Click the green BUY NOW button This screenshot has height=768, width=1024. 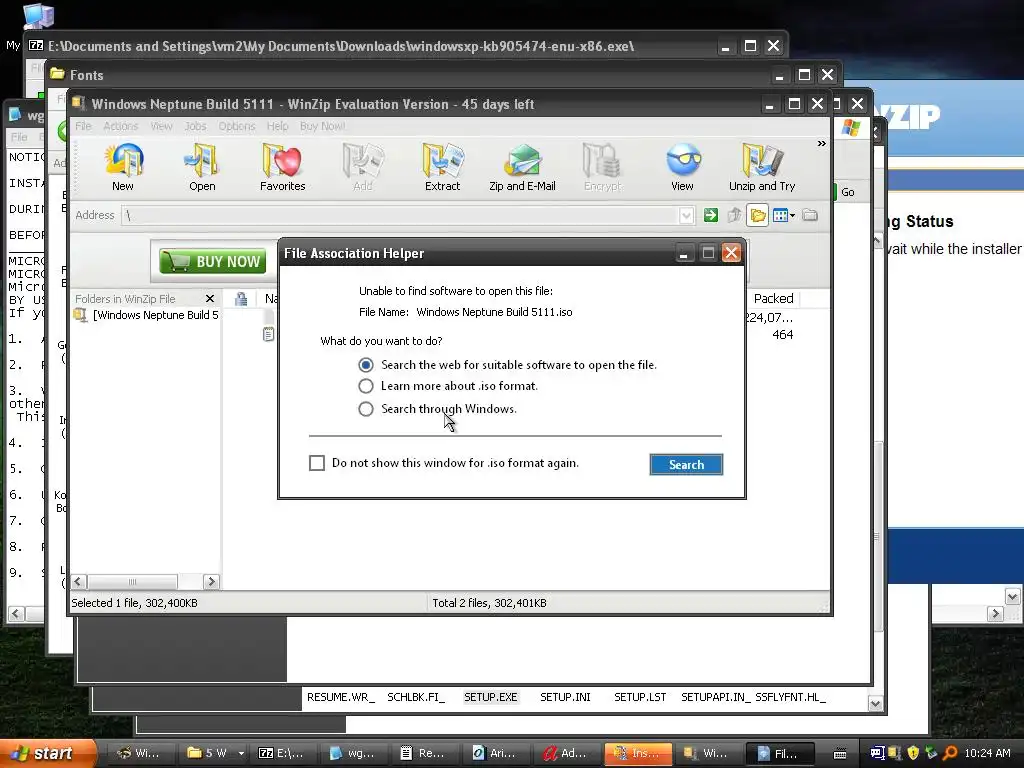coord(213,261)
